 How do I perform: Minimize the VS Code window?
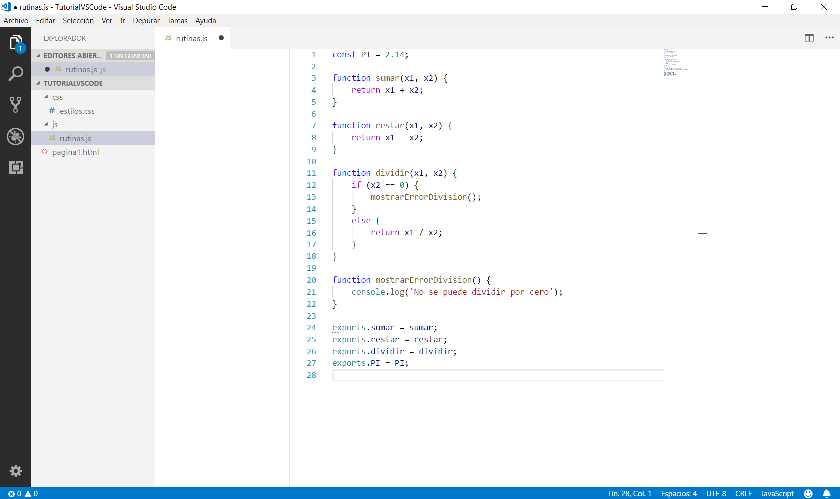[765, 7]
